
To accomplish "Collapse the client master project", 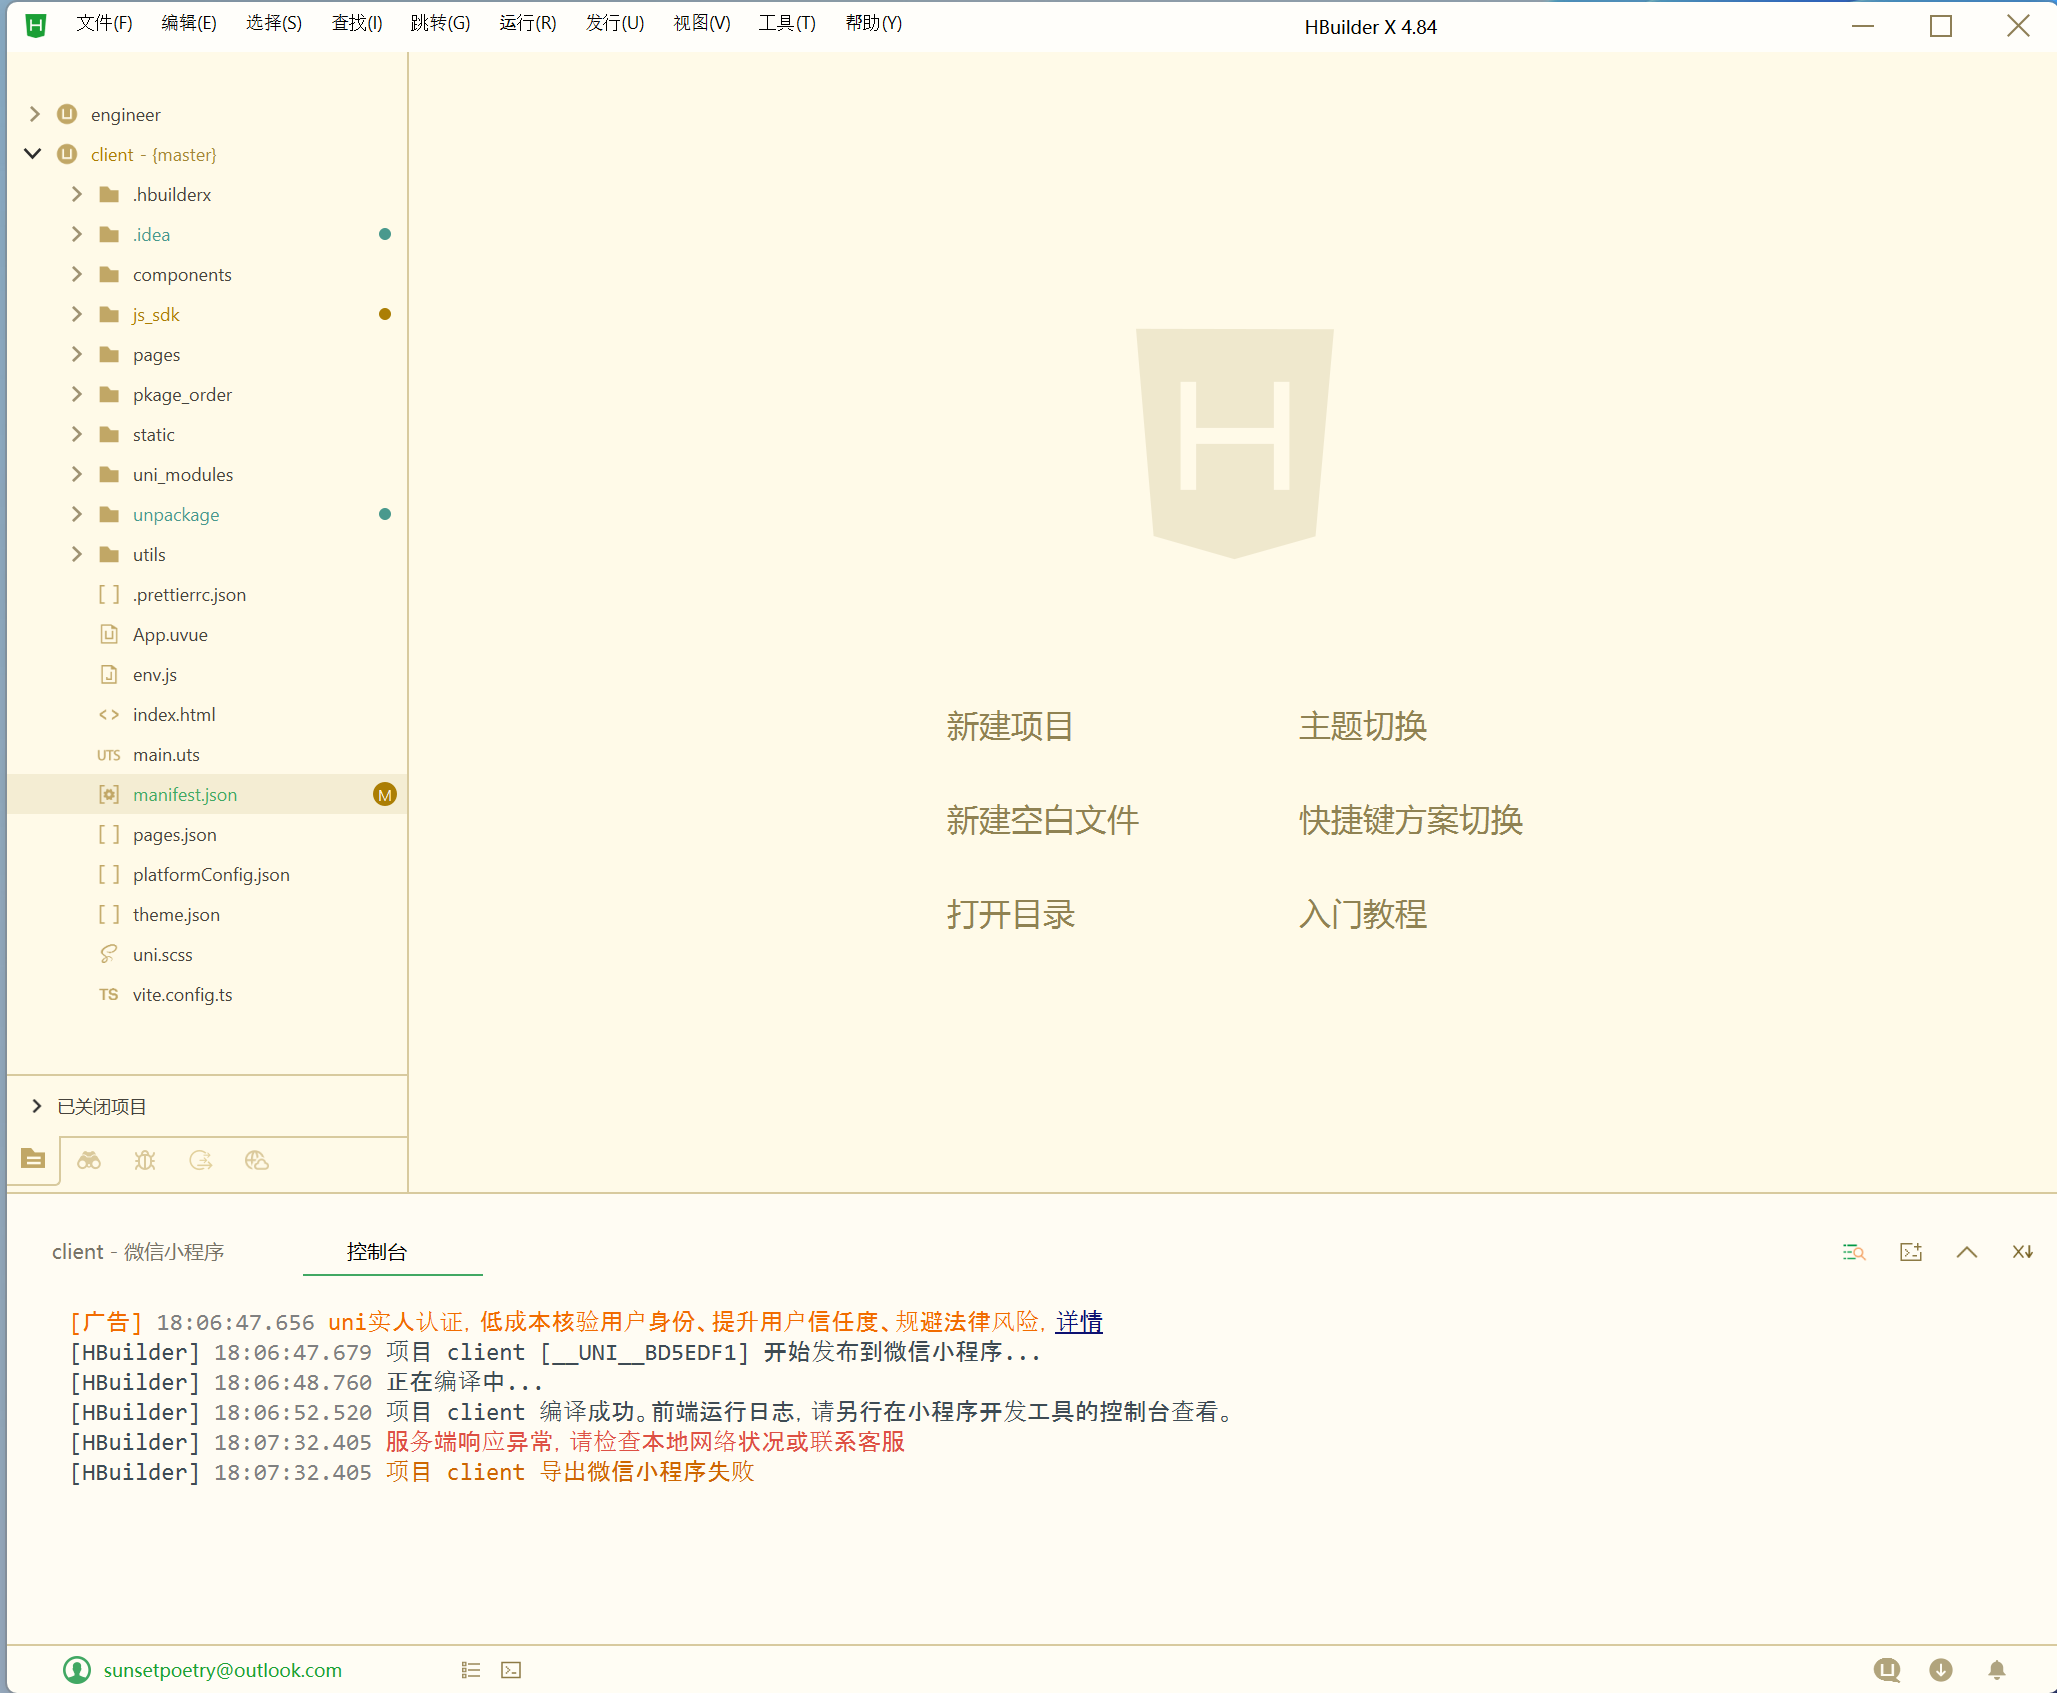I will [33, 154].
